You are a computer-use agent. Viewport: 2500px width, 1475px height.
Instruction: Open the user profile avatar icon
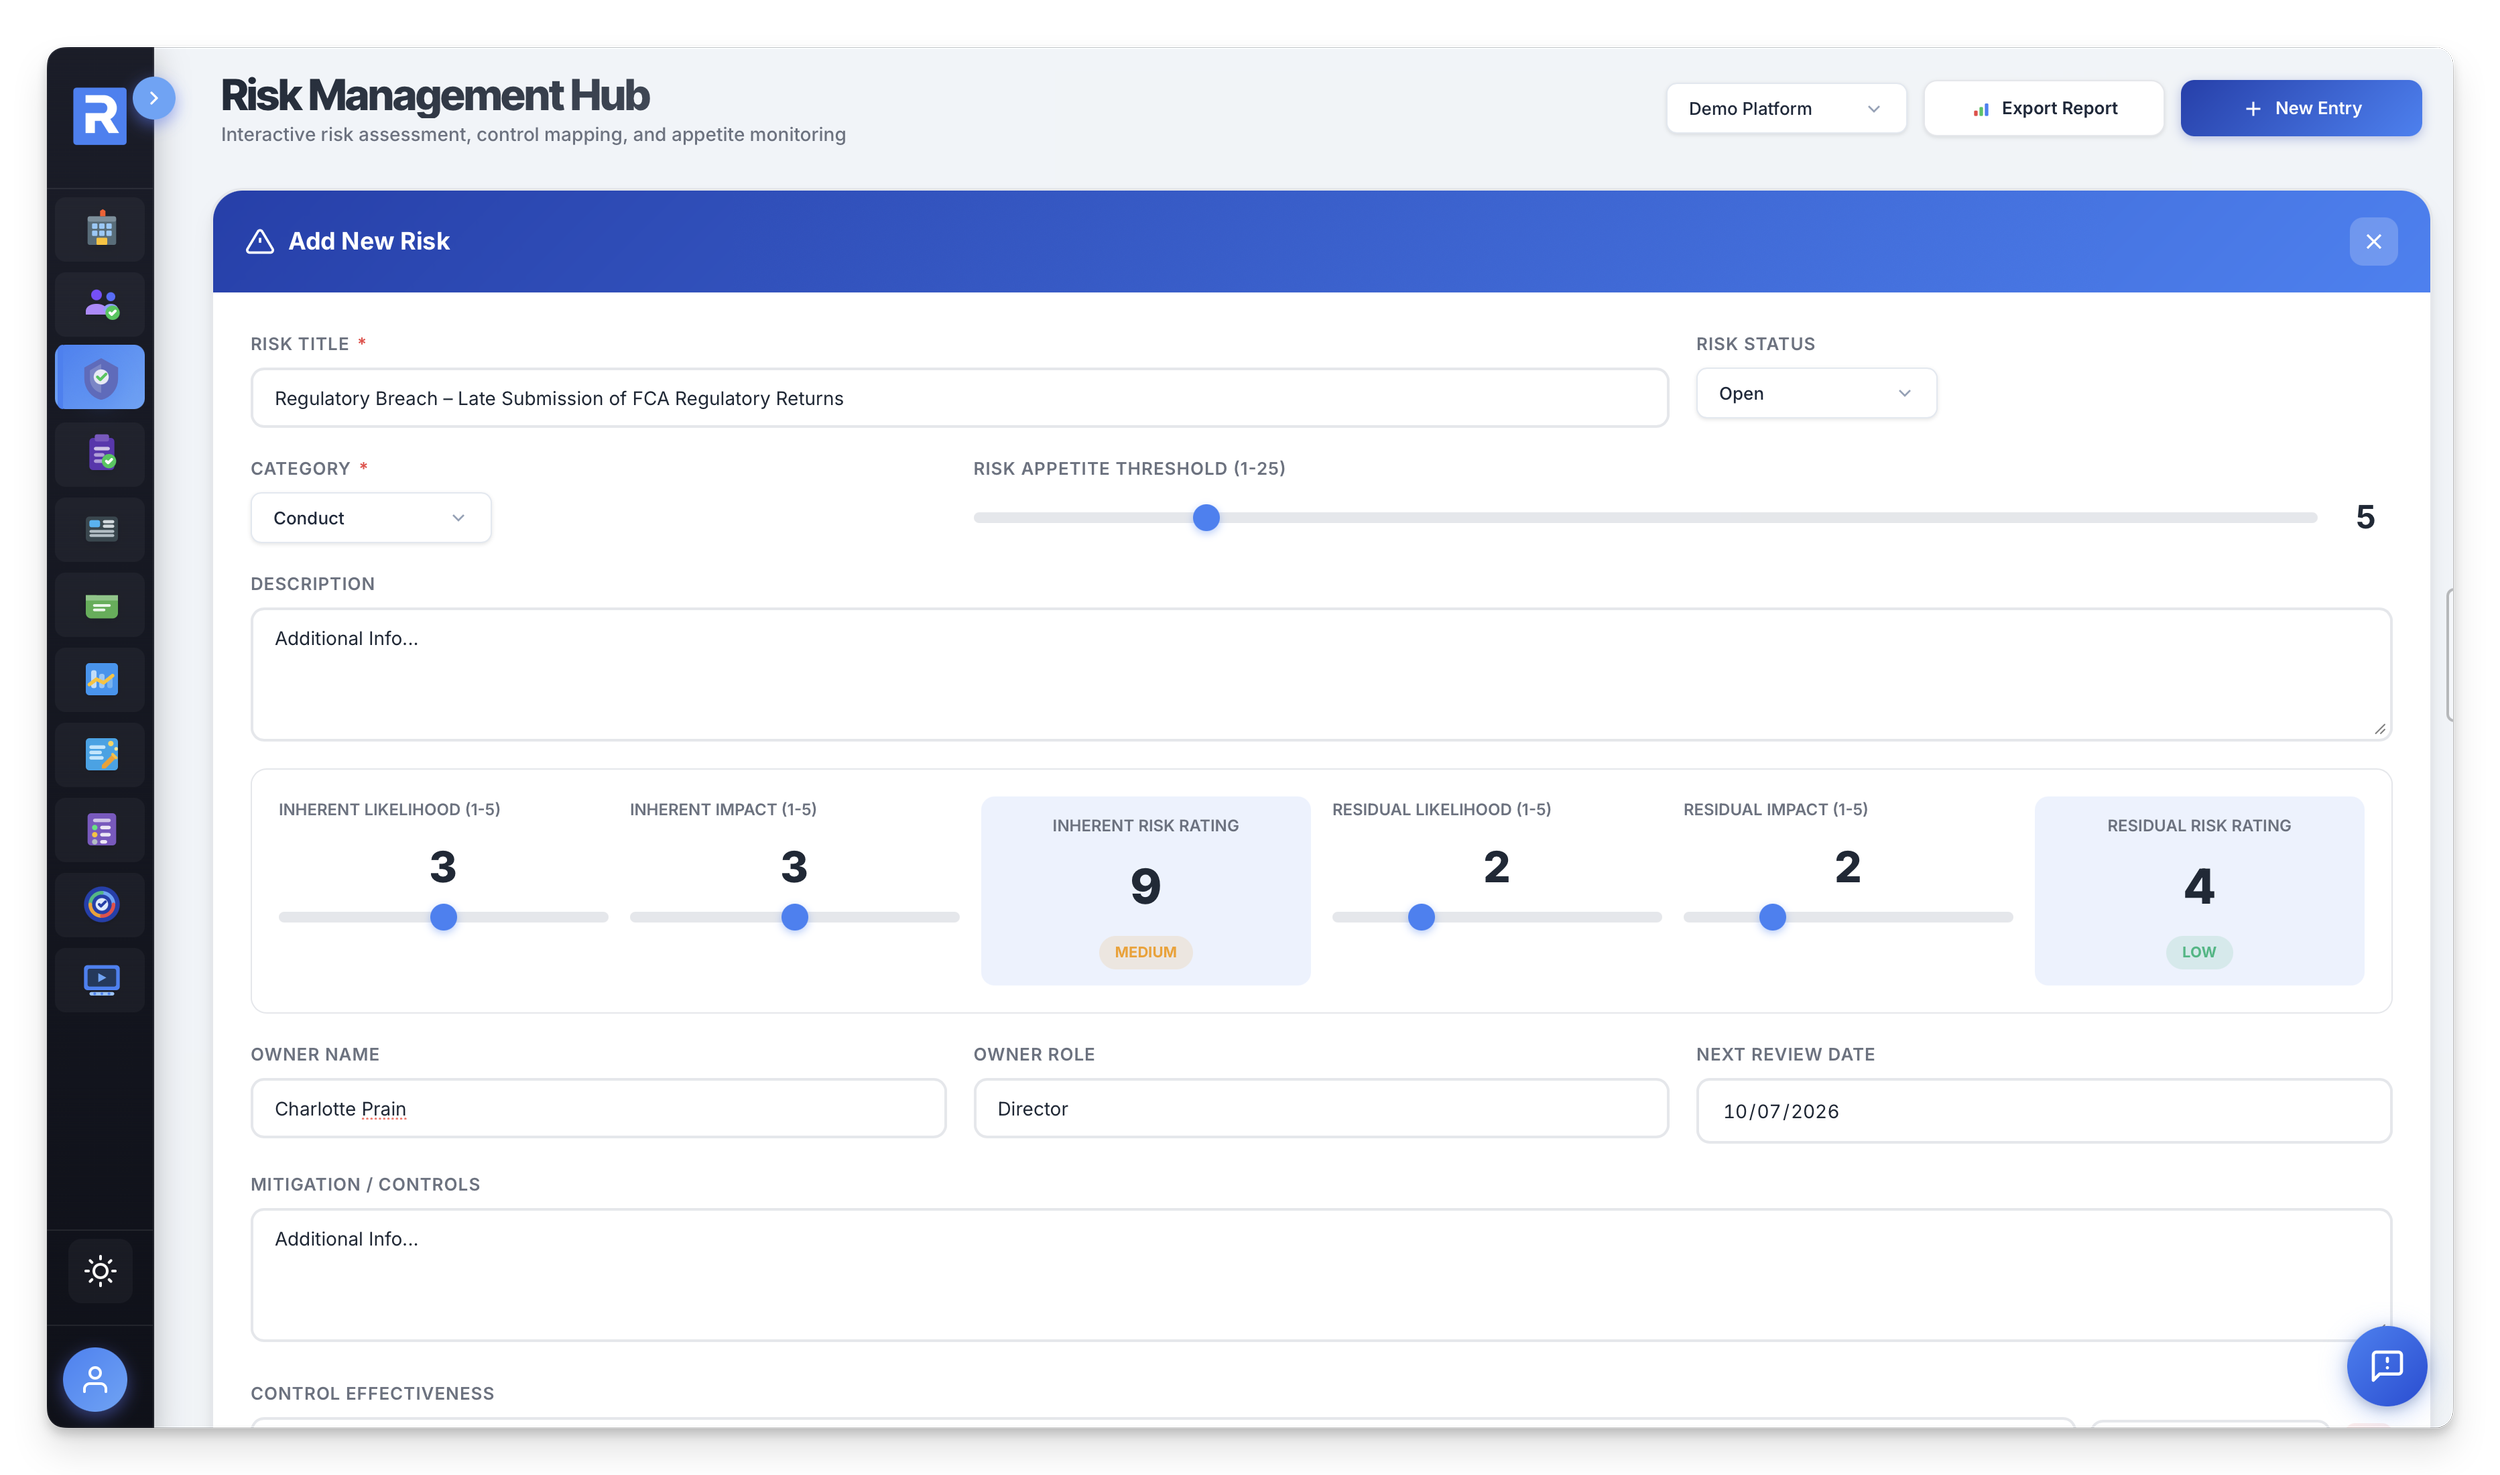point(95,1379)
